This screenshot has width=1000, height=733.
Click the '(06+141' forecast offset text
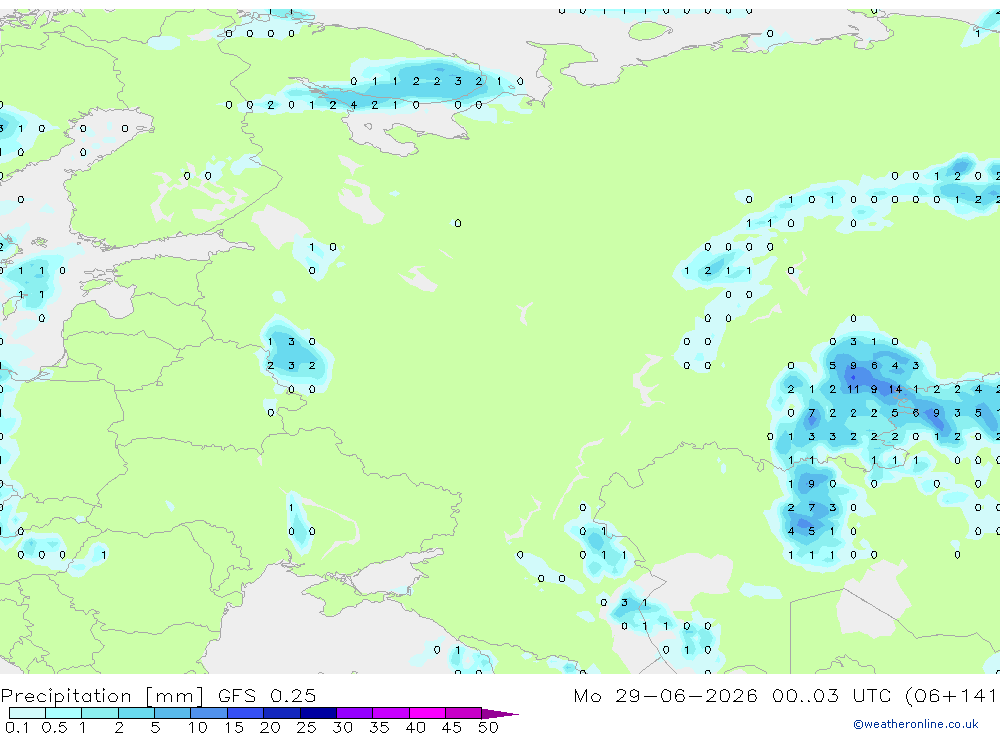950,695
